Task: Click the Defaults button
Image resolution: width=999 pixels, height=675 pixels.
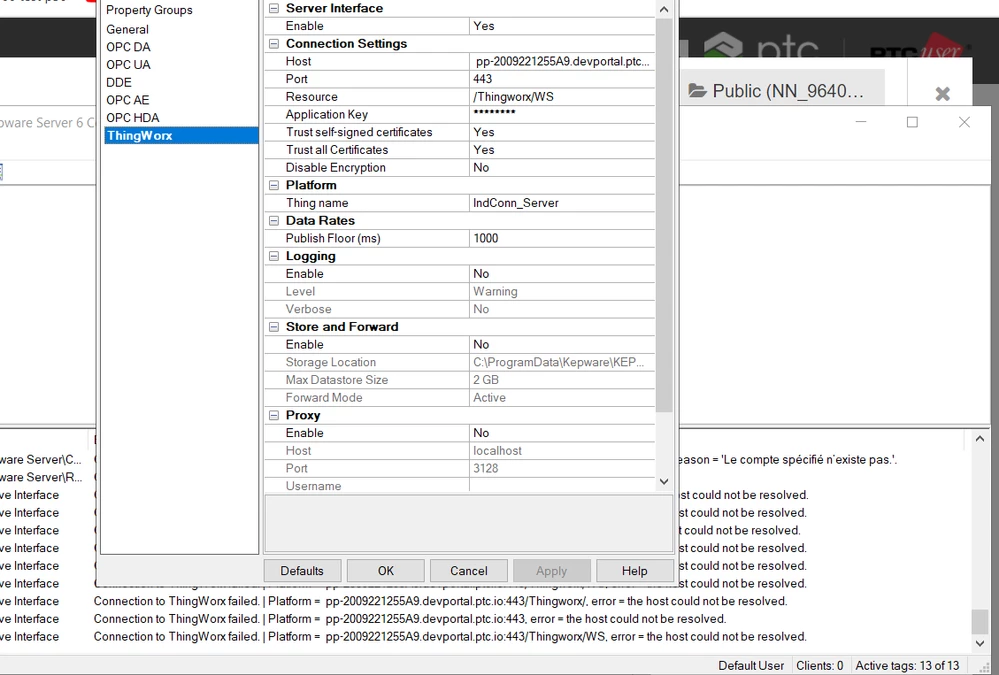Action: [302, 570]
